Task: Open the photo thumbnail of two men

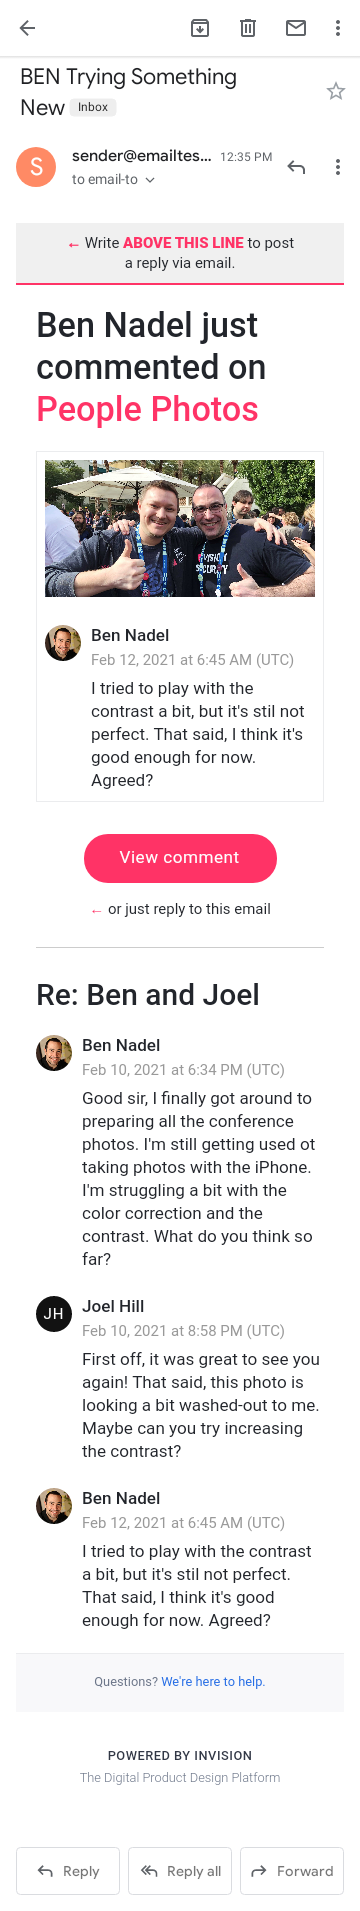Action: [180, 528]
